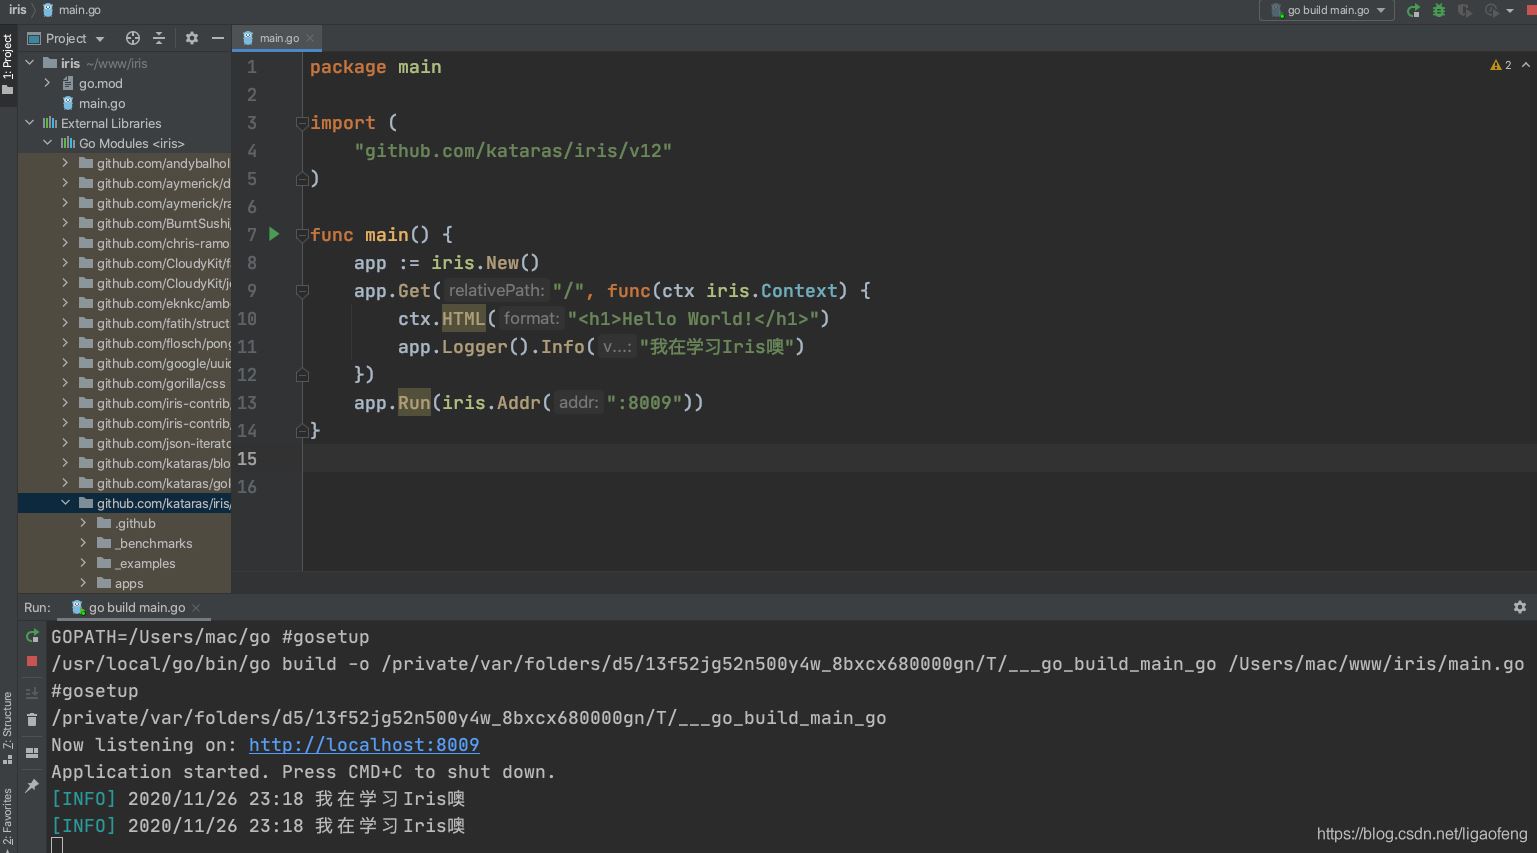Clear console output with the trash icon
Viewport: 1537px width, 853px height.
click(x=32, y=719)
